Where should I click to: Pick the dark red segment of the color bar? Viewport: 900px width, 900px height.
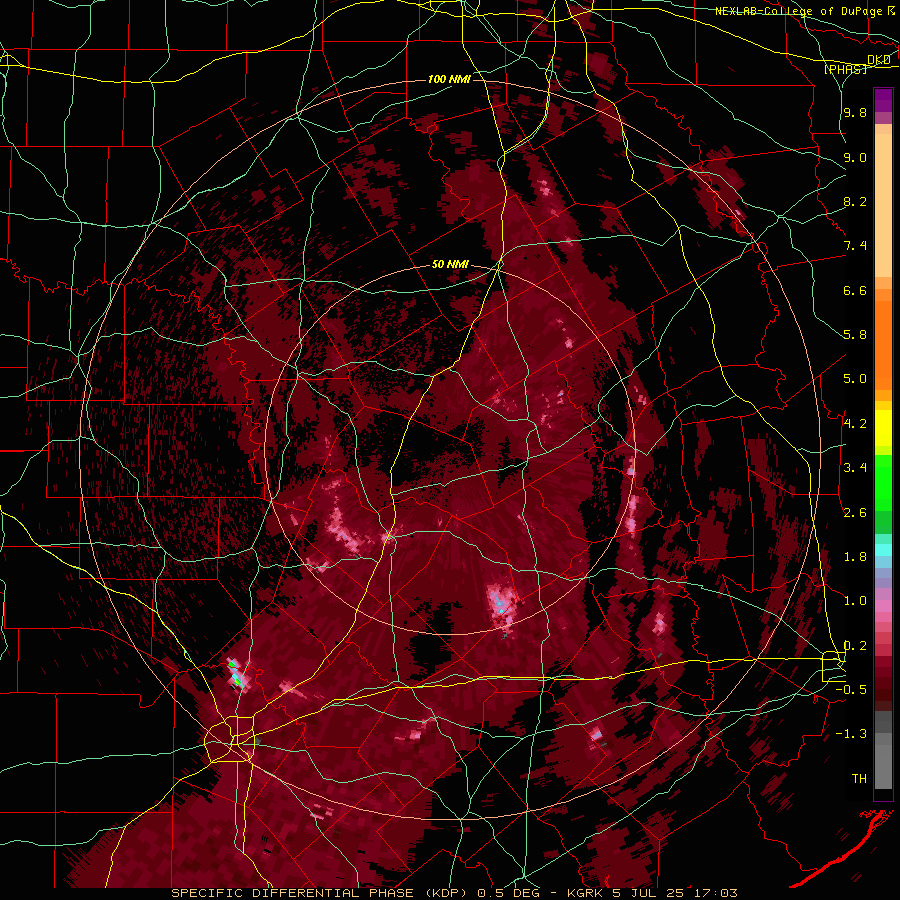coord(883,683)
